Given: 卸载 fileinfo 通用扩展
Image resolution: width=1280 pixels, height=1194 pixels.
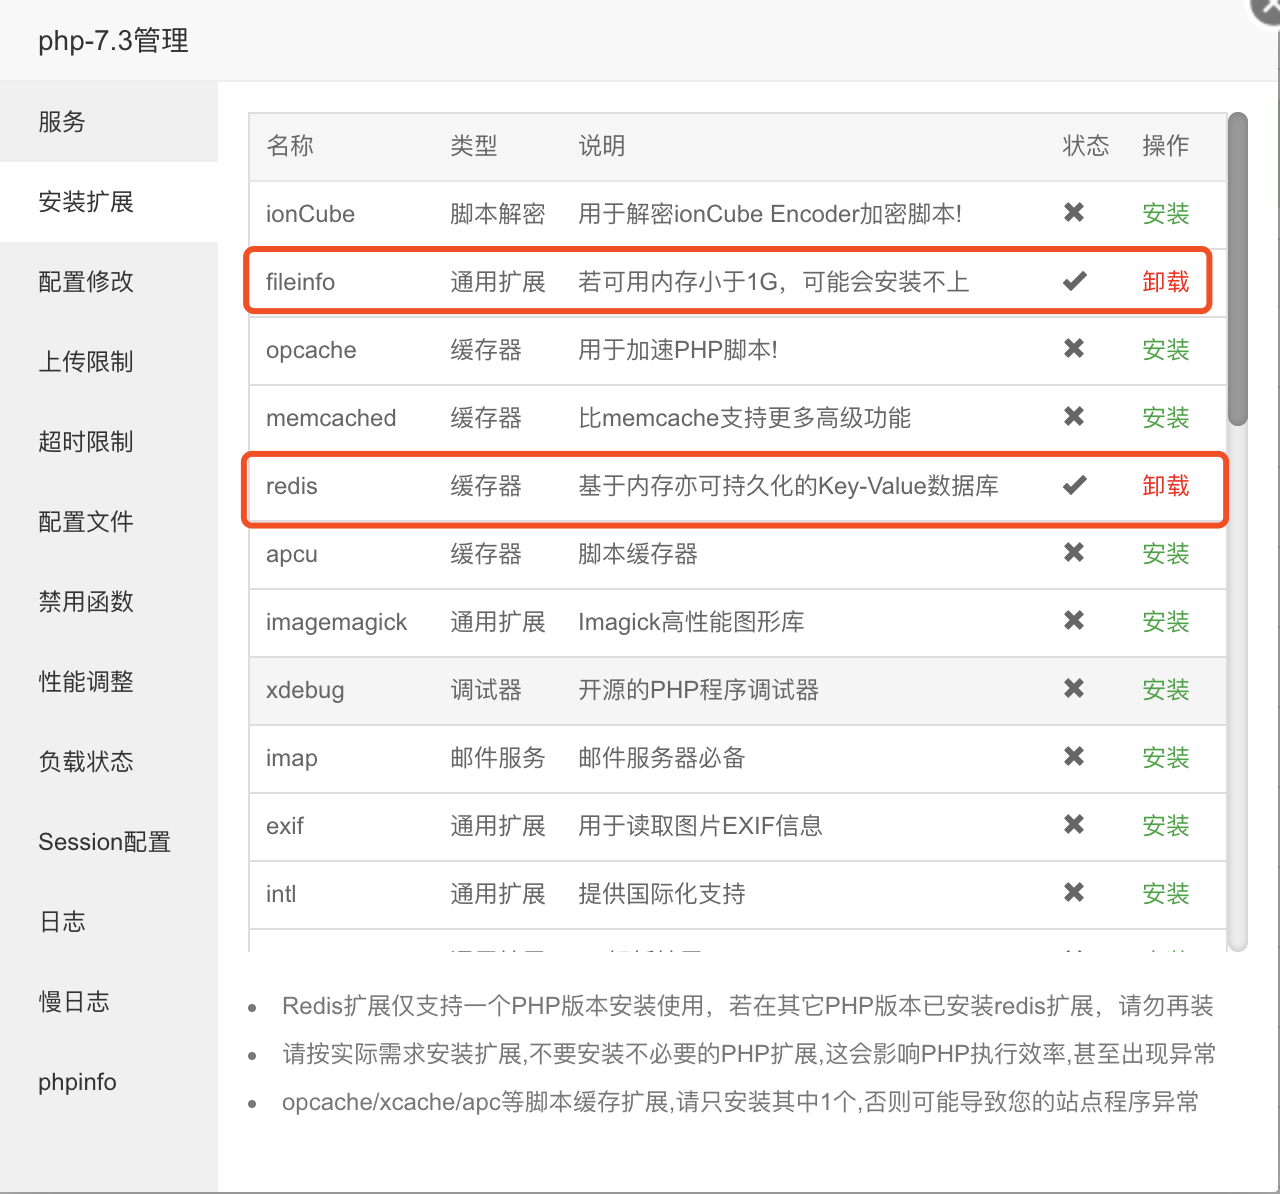Looking at the screenshot, I should (1165, 281).
